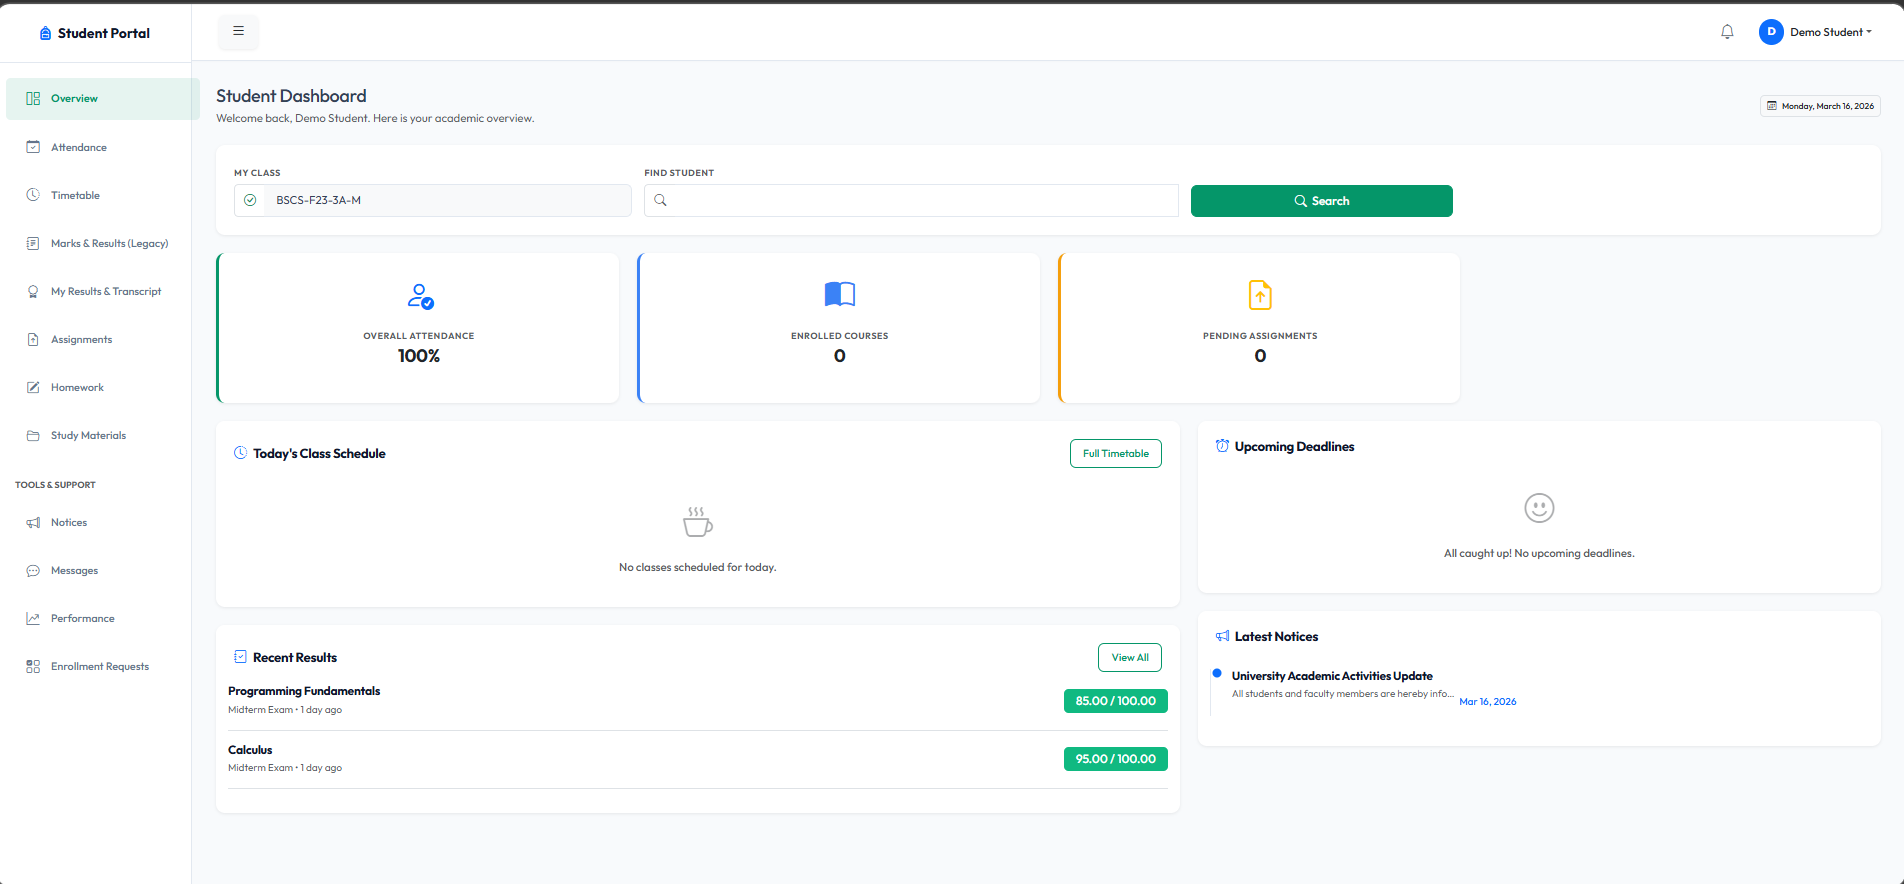Open My Results & Transcript page
Image resolution: width=1904 pixels, height=884 pixels.
106,291
